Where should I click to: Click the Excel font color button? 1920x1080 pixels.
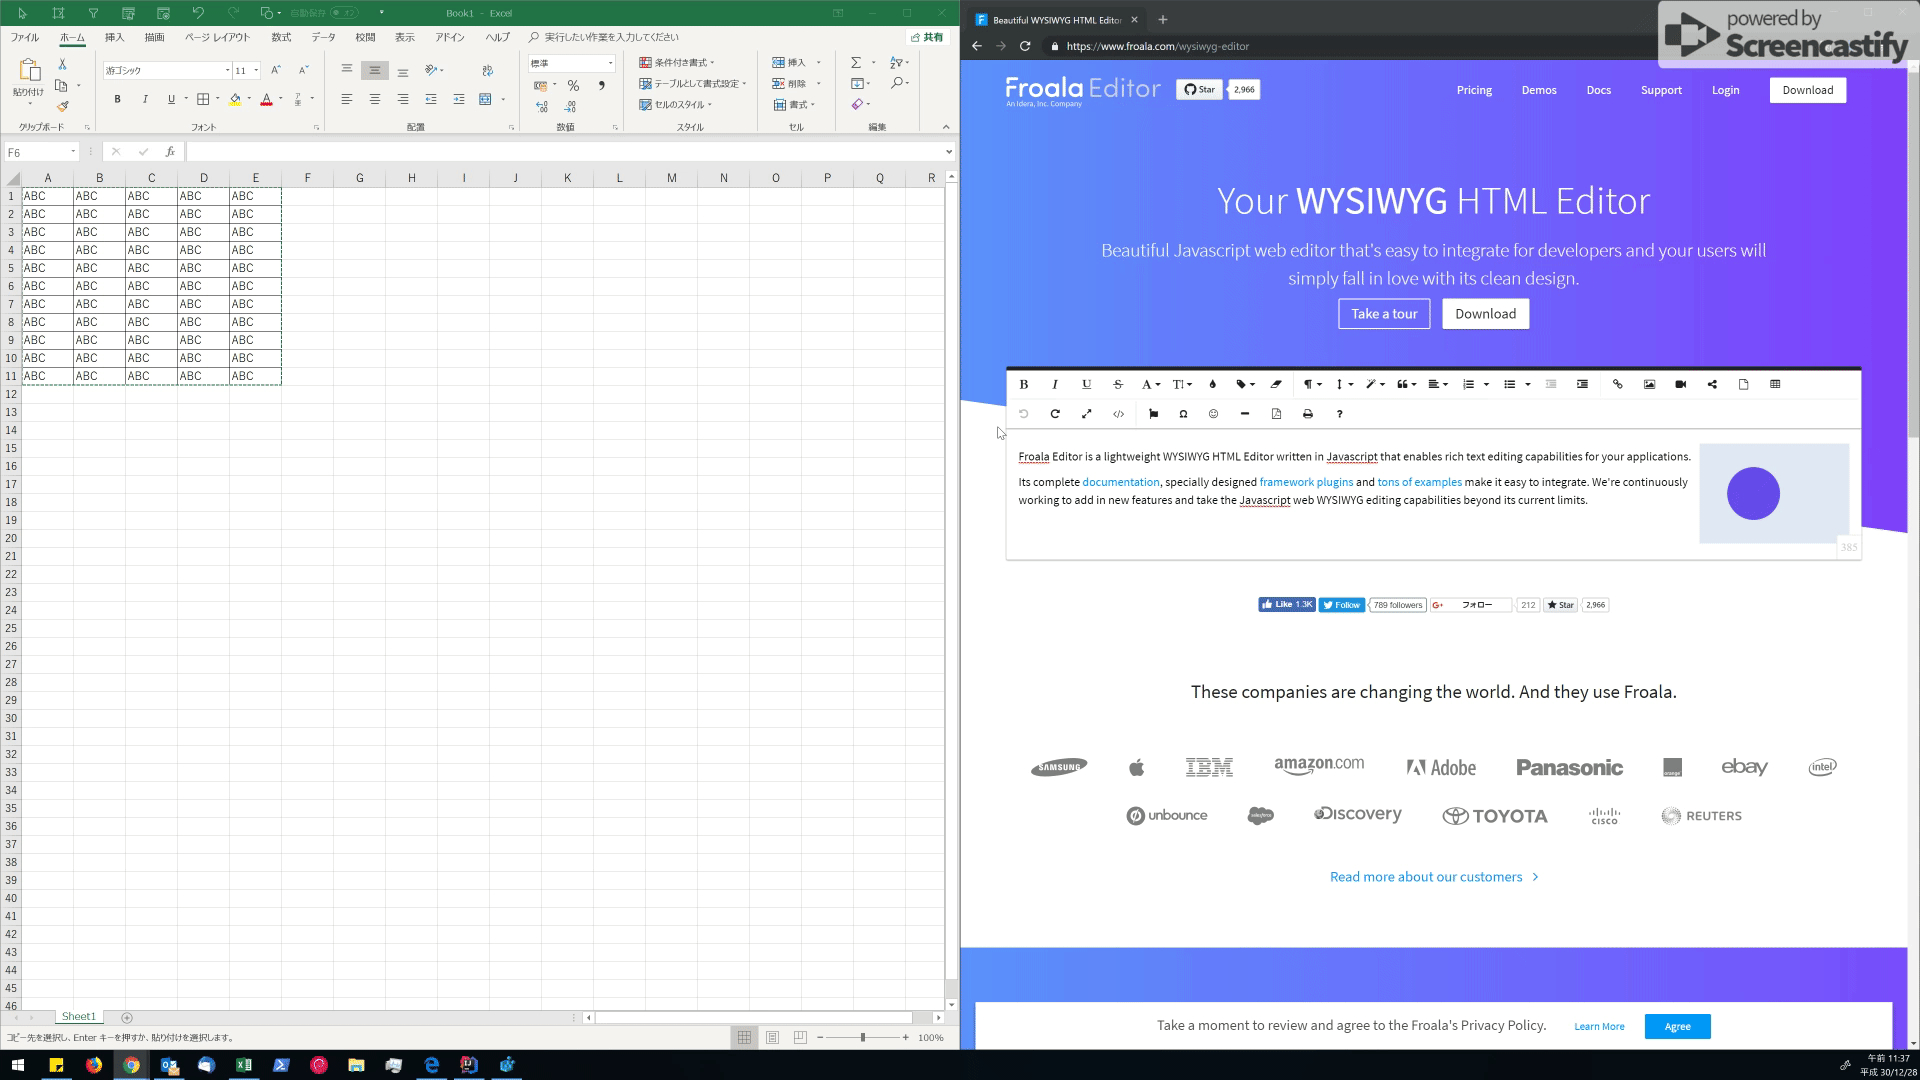(266, 99)
